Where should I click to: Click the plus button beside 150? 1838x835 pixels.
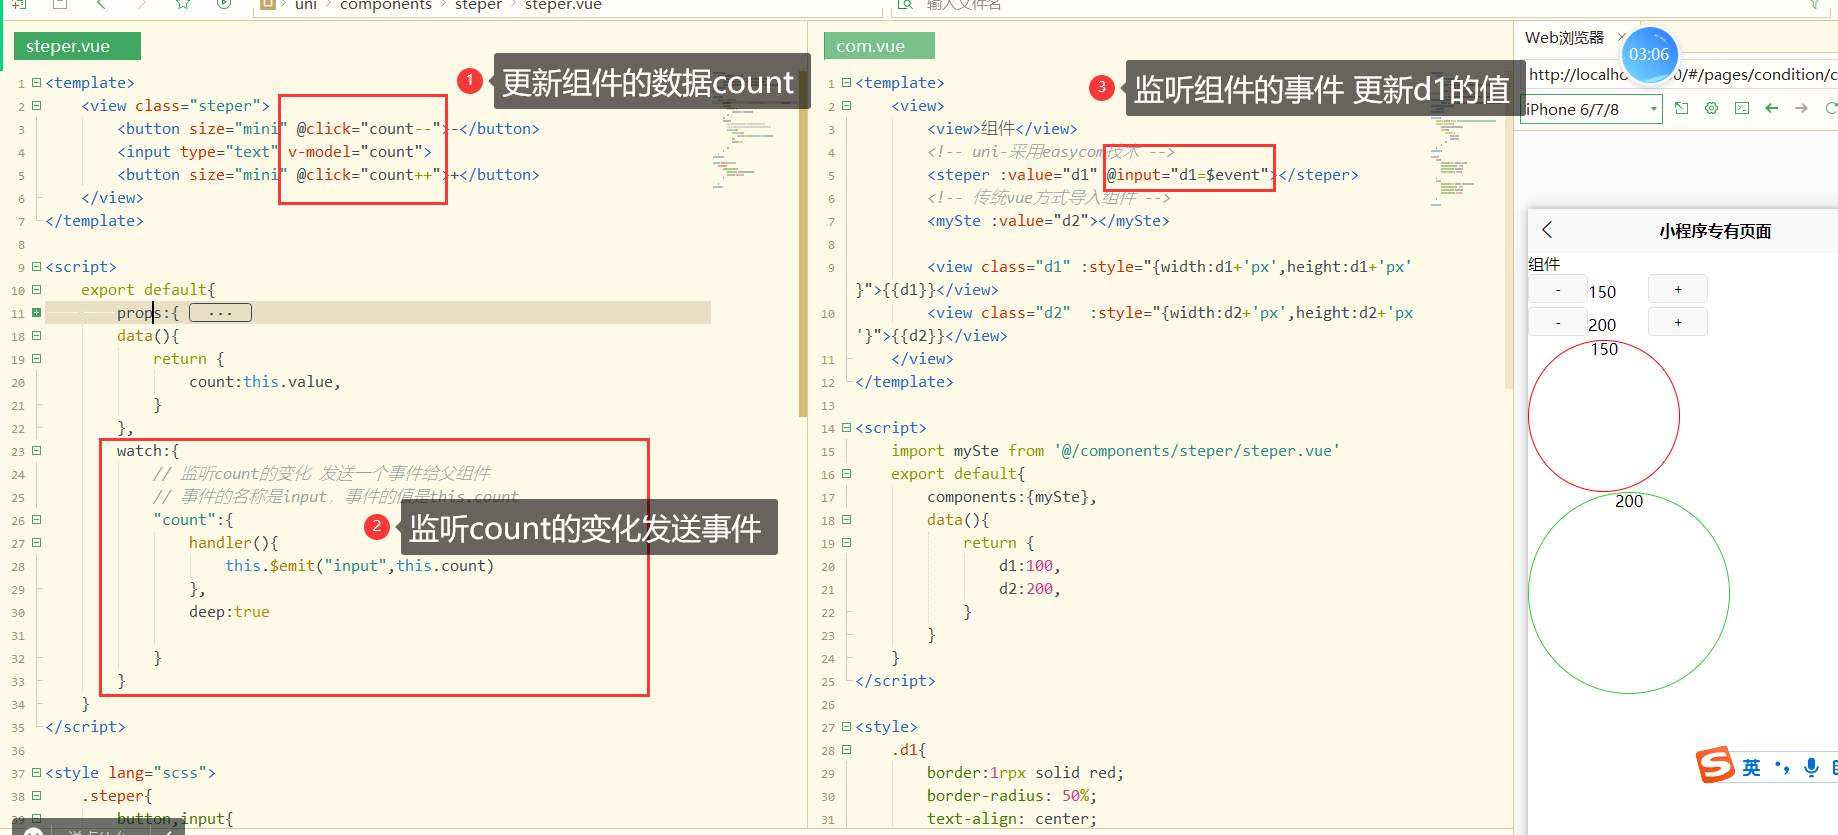coord(1678,289)
